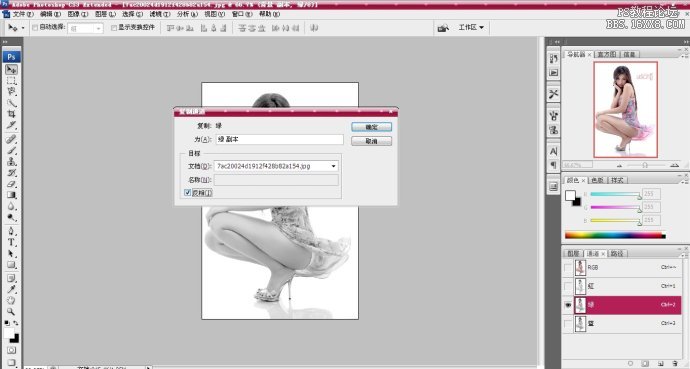The height and width of the screenshot is (369, 690).
Task: Load channel as selection icon
Action: pyautogui.click(x=630, y=364)
